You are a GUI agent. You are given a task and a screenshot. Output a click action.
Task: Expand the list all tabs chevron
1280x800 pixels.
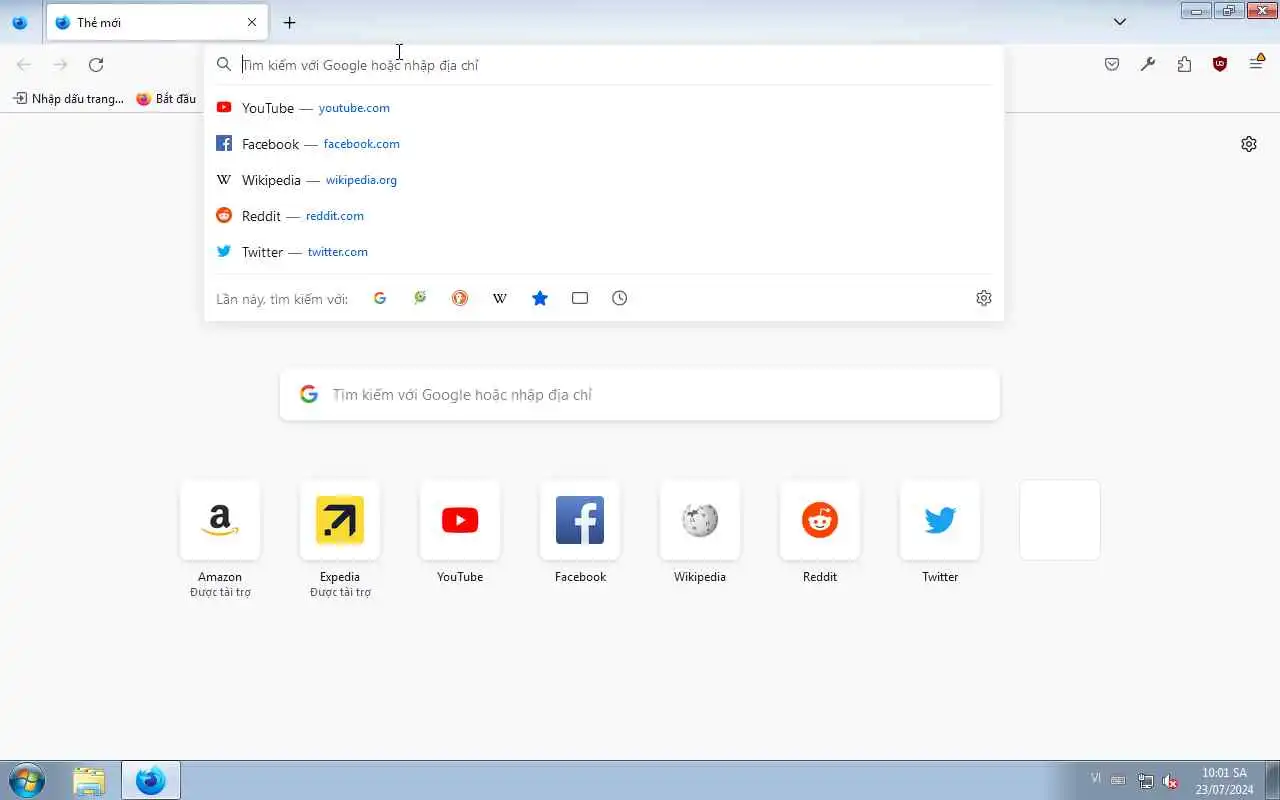[x=1120, y=22]
